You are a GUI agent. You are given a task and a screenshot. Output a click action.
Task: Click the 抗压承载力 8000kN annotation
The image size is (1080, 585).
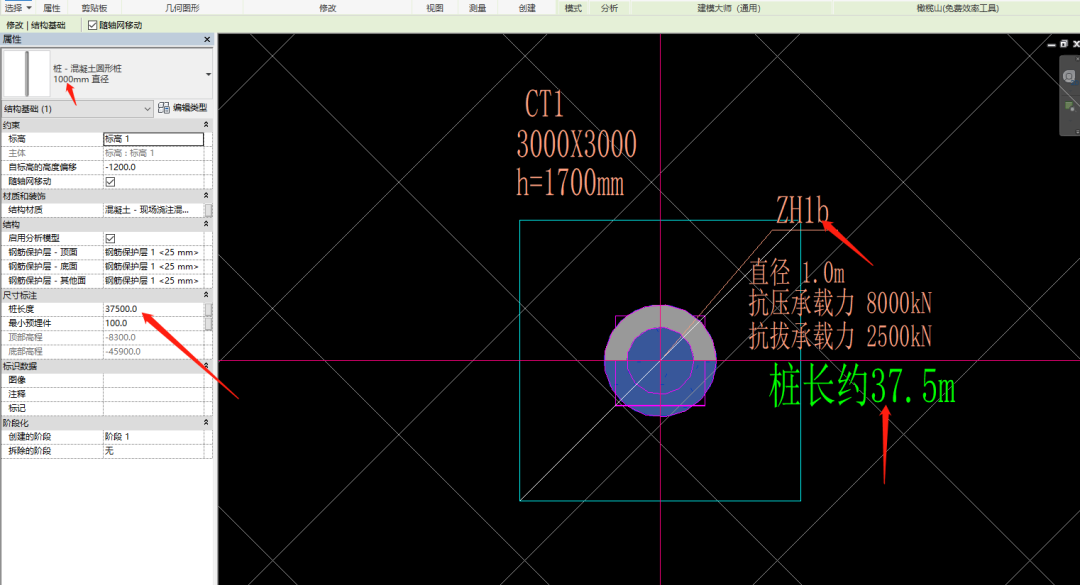840,303
